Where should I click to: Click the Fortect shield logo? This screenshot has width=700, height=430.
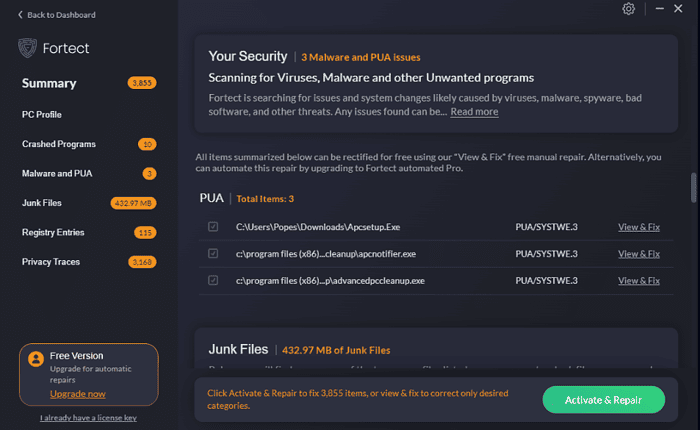(x=29, y=48)
